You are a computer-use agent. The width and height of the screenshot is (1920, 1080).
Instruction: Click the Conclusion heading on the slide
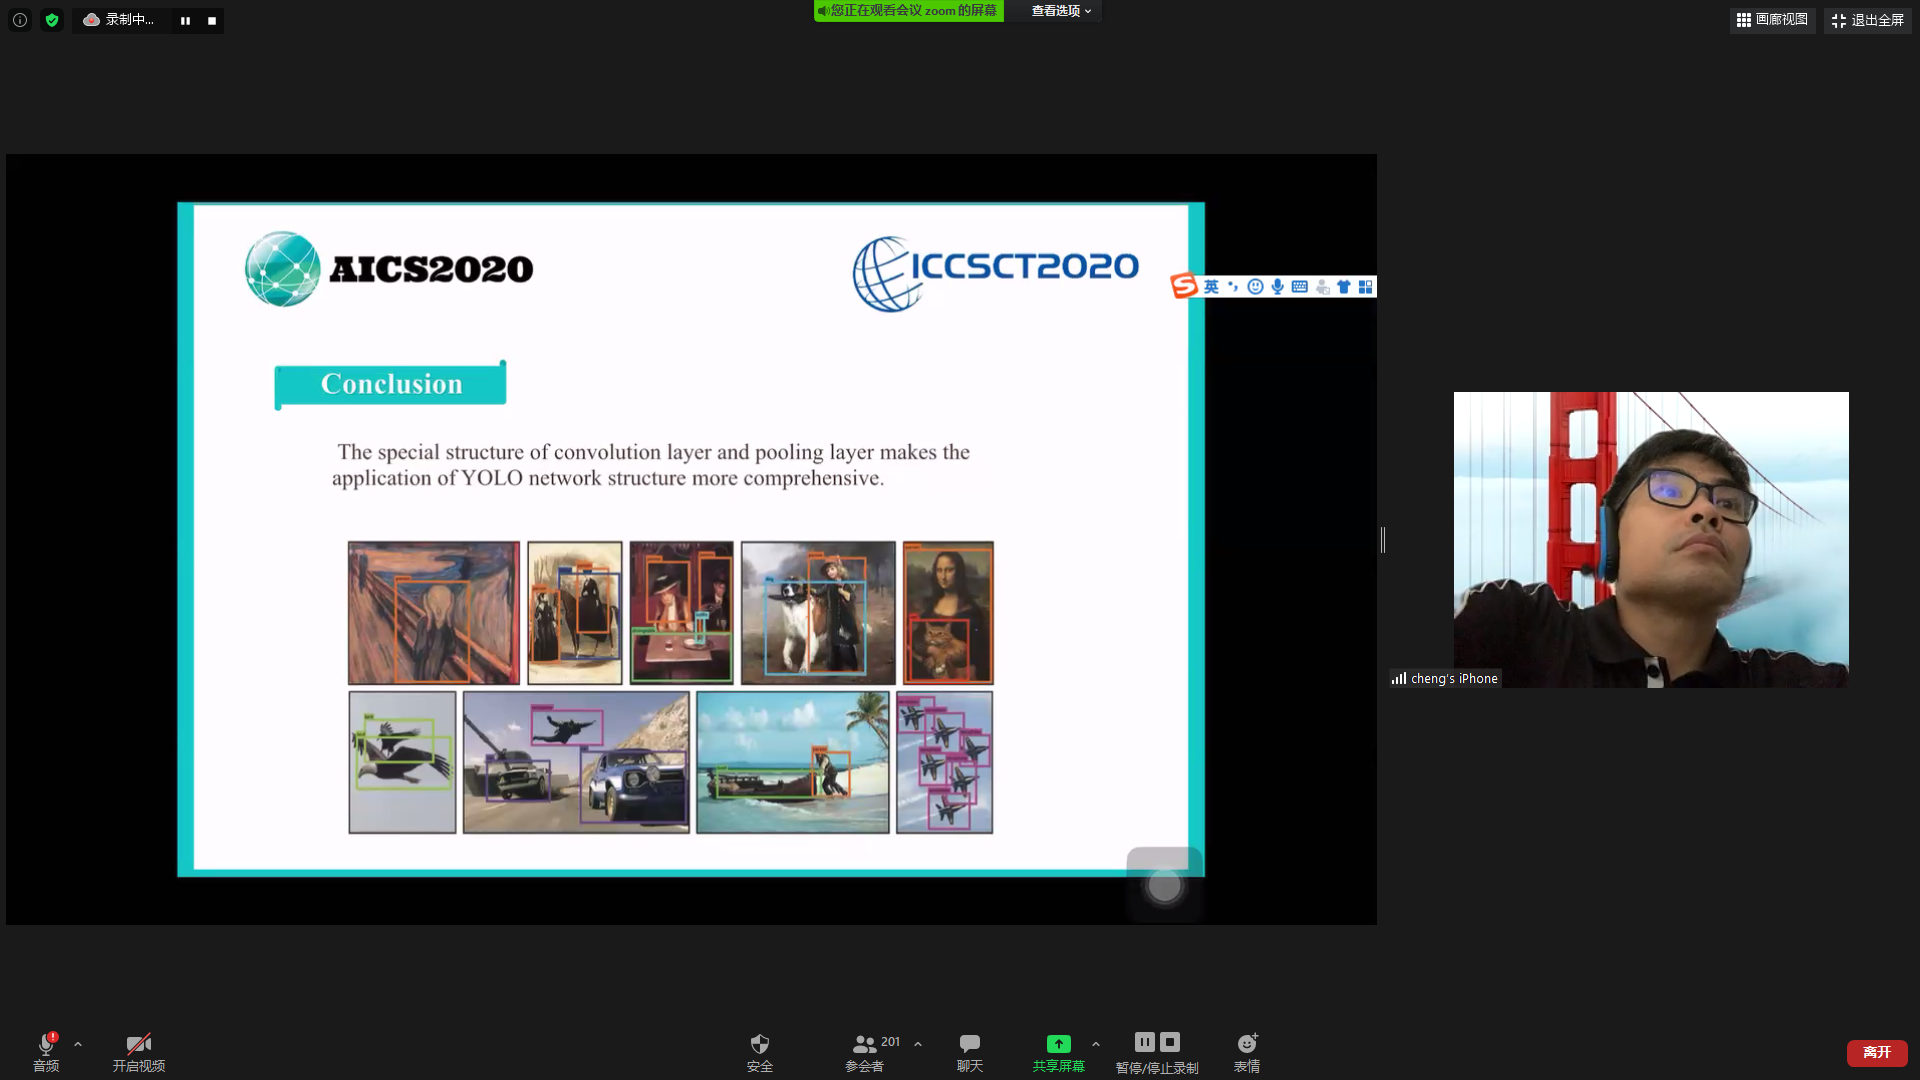(391, 384)
